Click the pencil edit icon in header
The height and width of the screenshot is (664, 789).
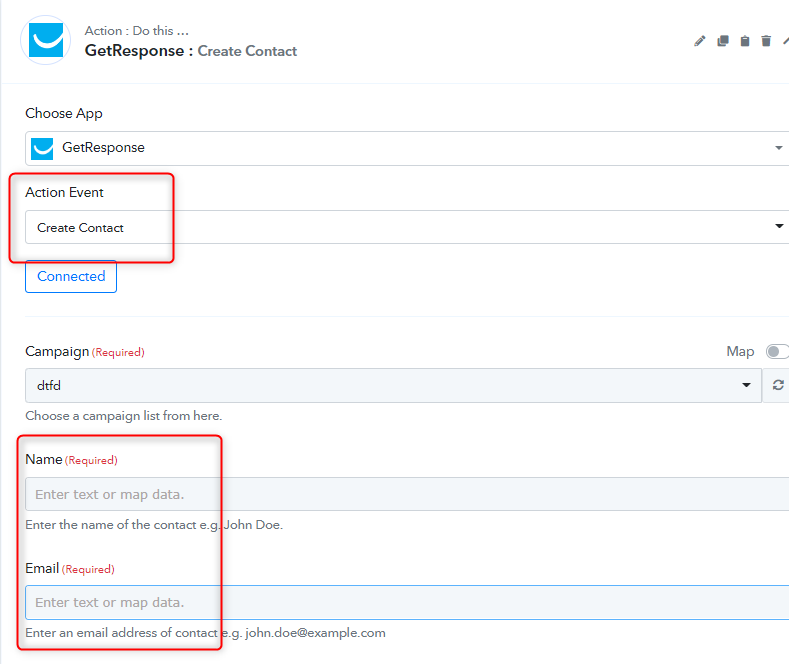click(699, 41)
